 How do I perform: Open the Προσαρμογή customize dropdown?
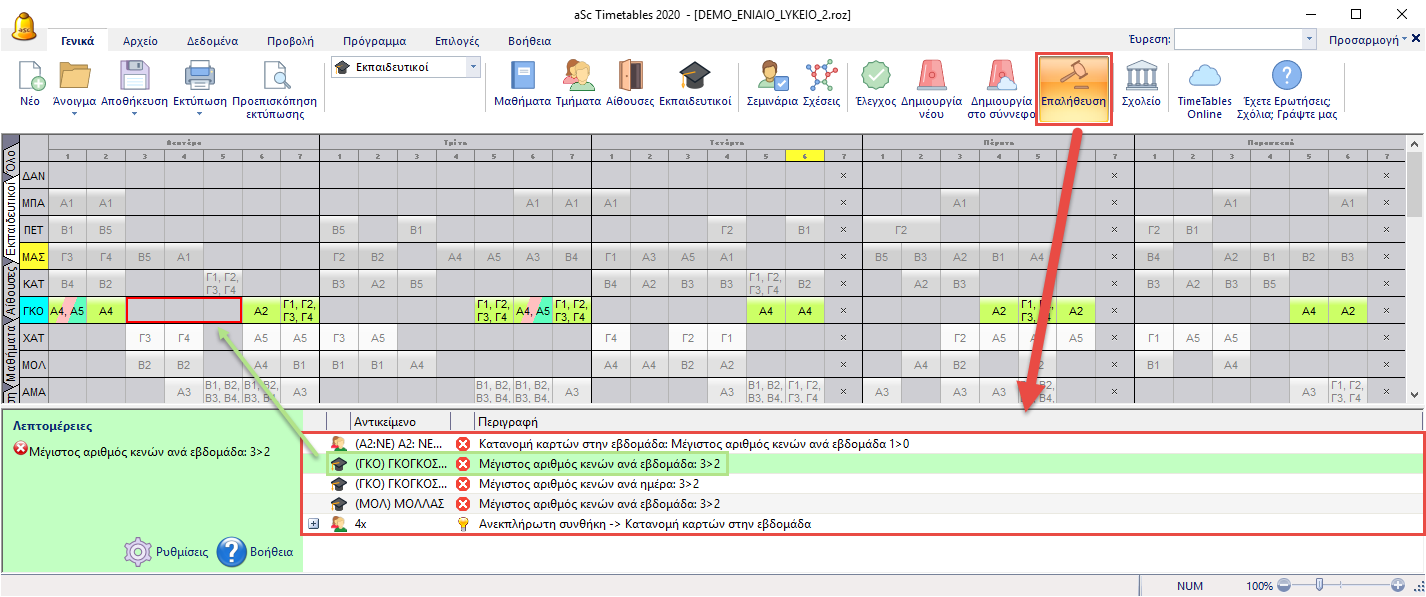click(x=1368, y=40)
